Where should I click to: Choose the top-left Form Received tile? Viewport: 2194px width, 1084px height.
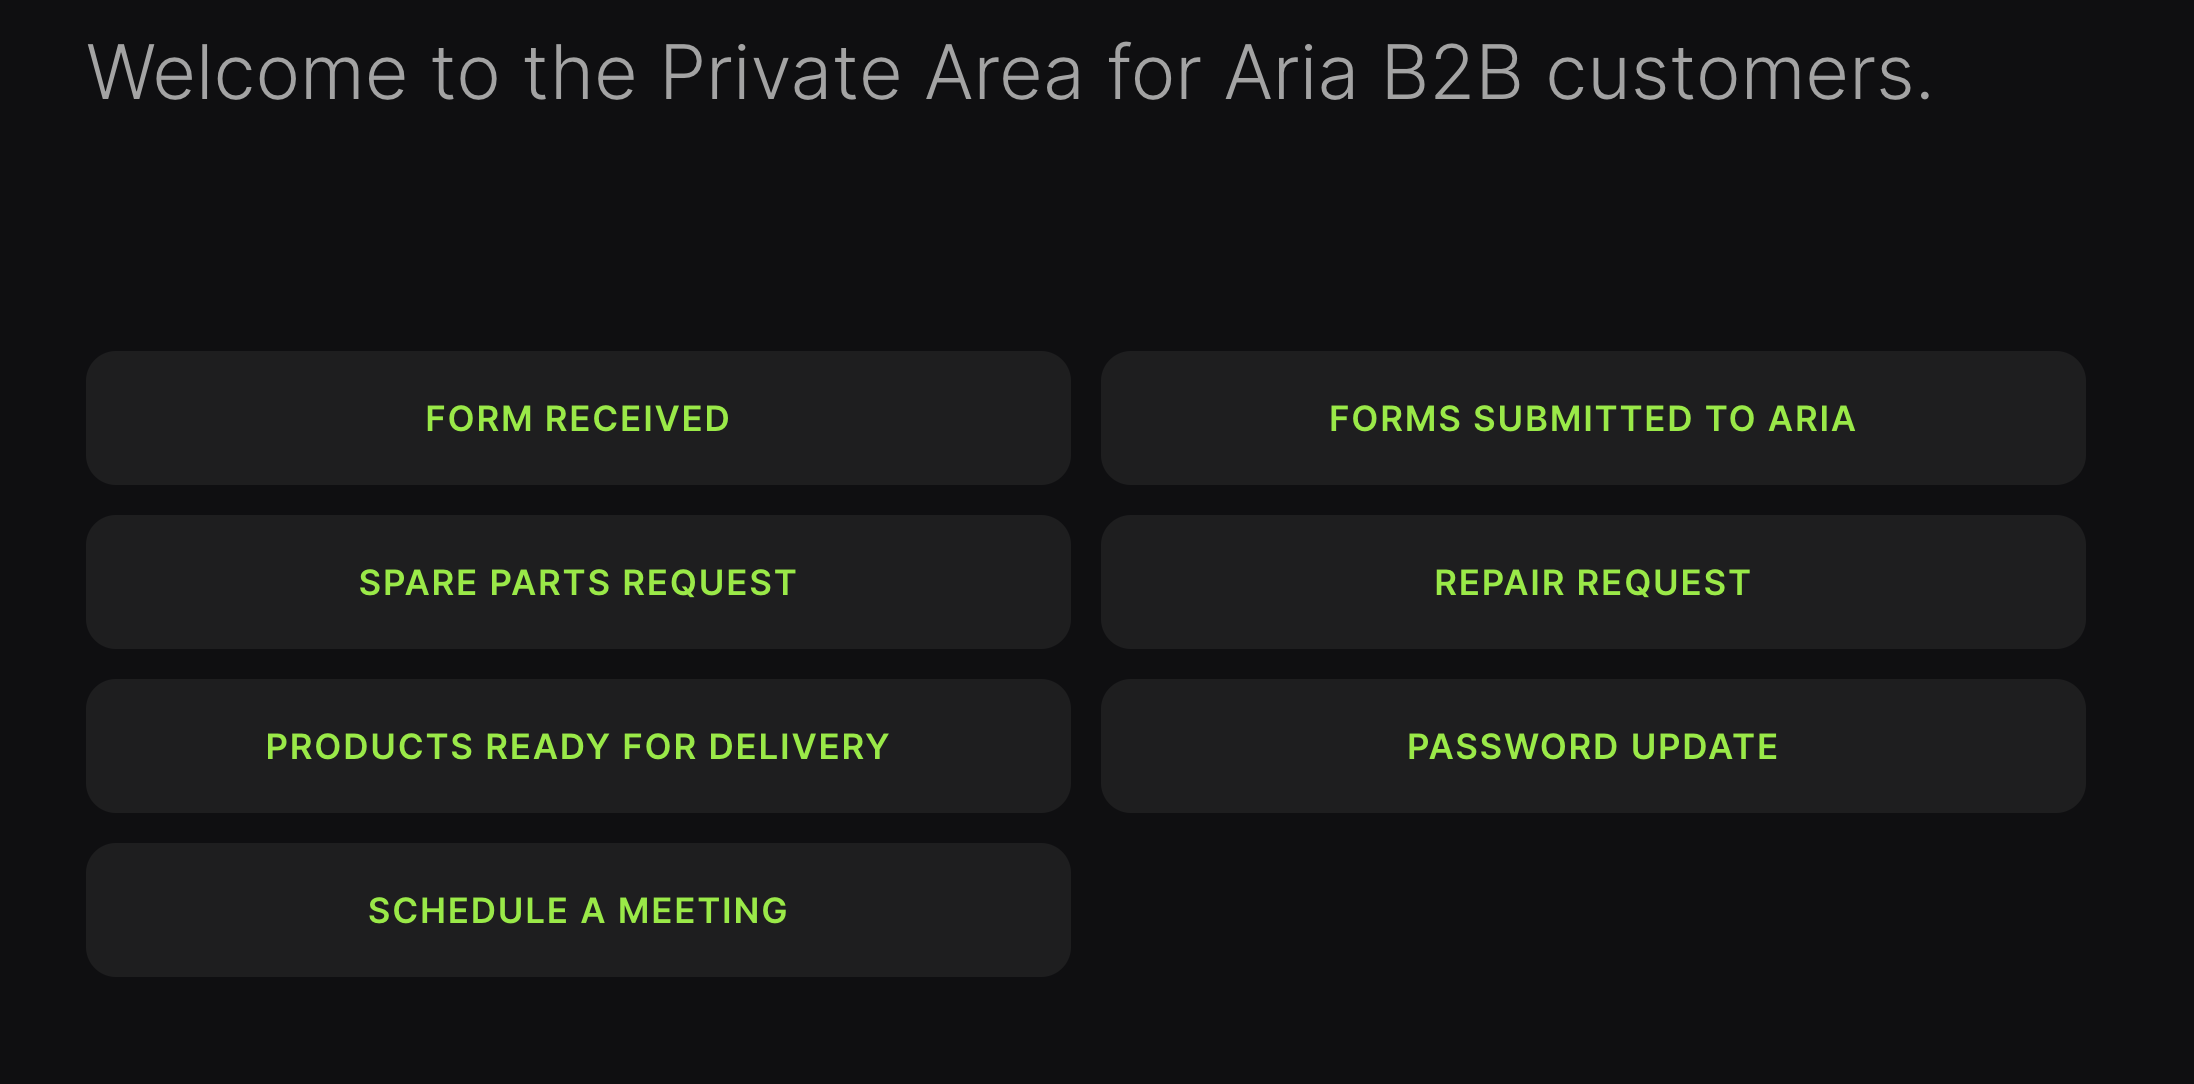578,418
